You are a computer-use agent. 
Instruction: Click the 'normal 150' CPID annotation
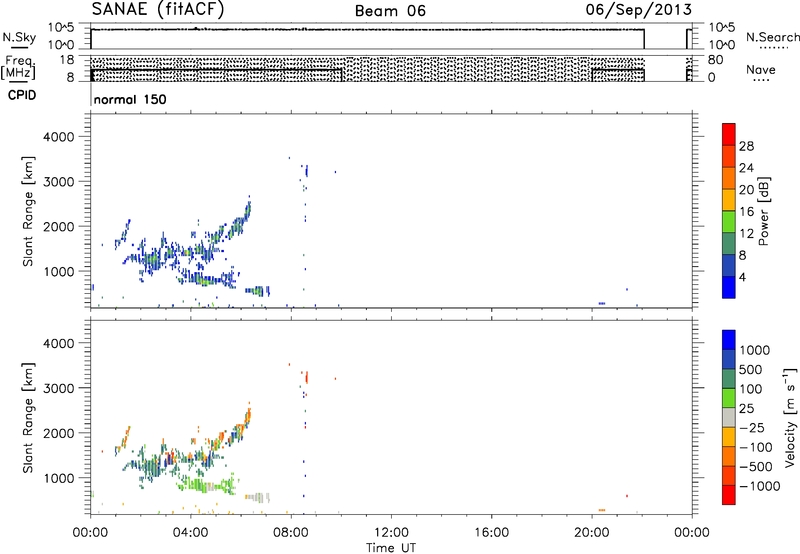coord(130,99)
